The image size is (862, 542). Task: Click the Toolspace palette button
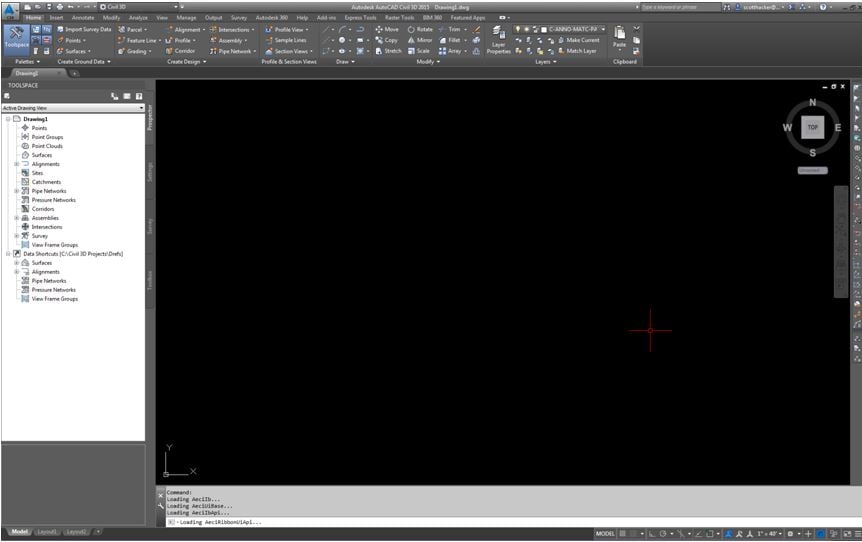[x=16, y=40]
